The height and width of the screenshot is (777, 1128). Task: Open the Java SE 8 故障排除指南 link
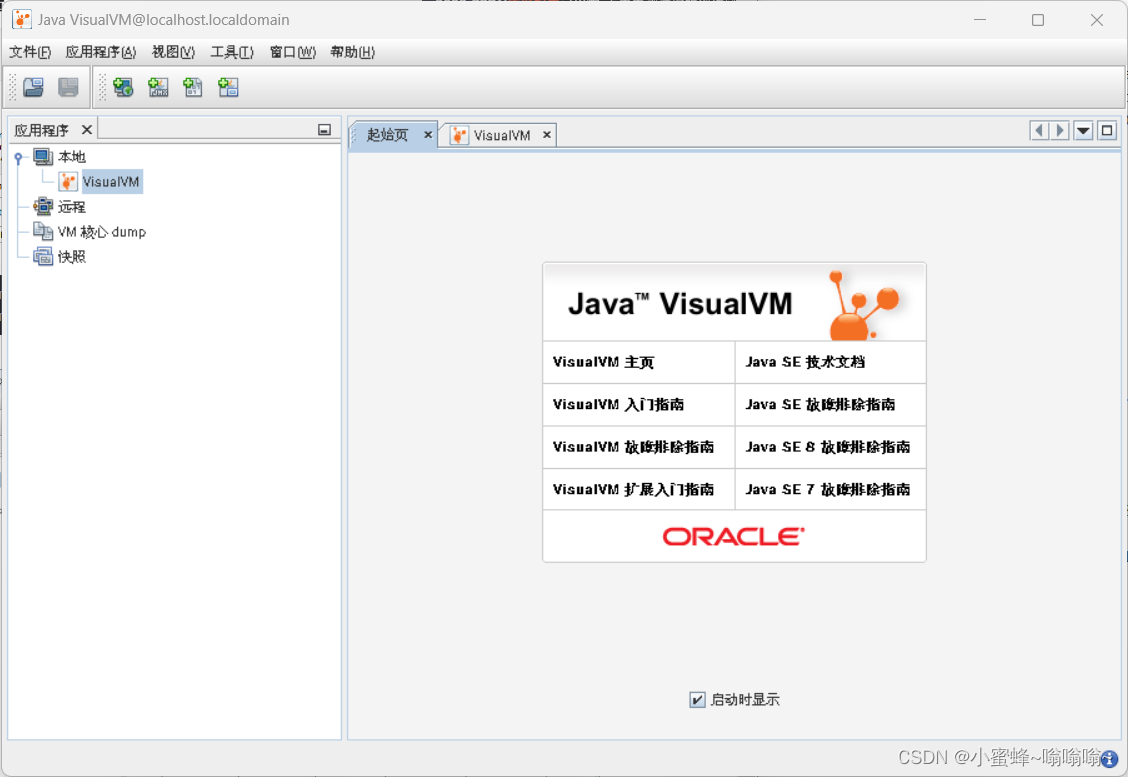pos(827,447)
